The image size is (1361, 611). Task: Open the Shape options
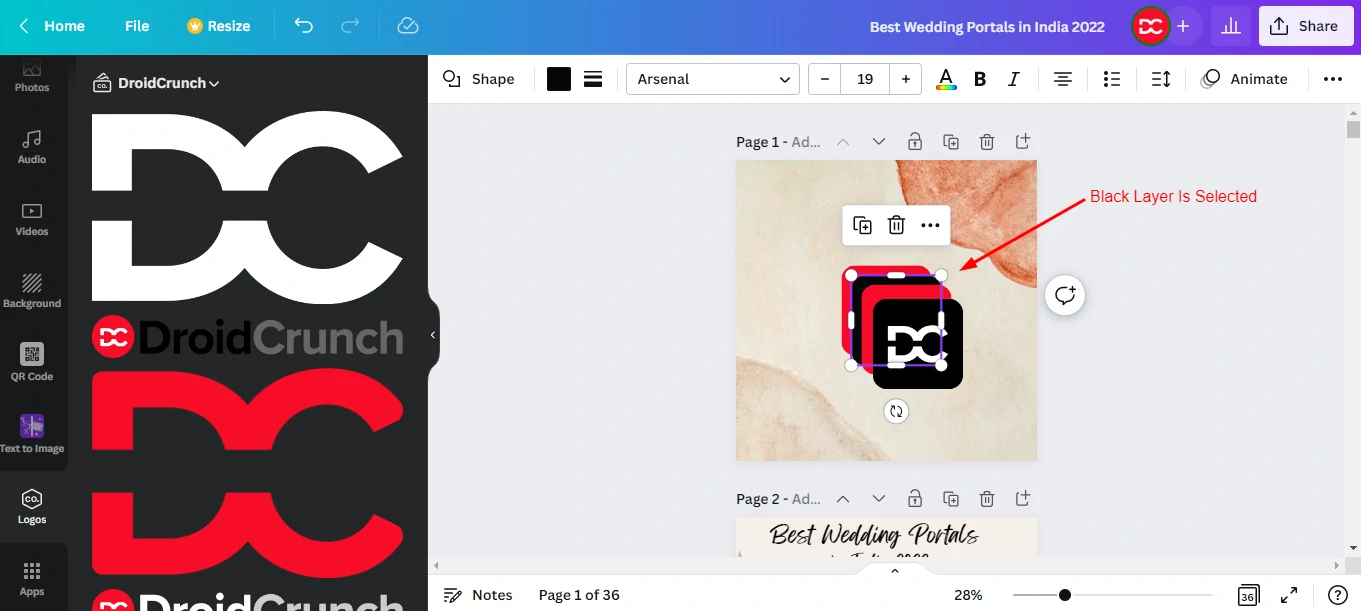pos(479,79)
